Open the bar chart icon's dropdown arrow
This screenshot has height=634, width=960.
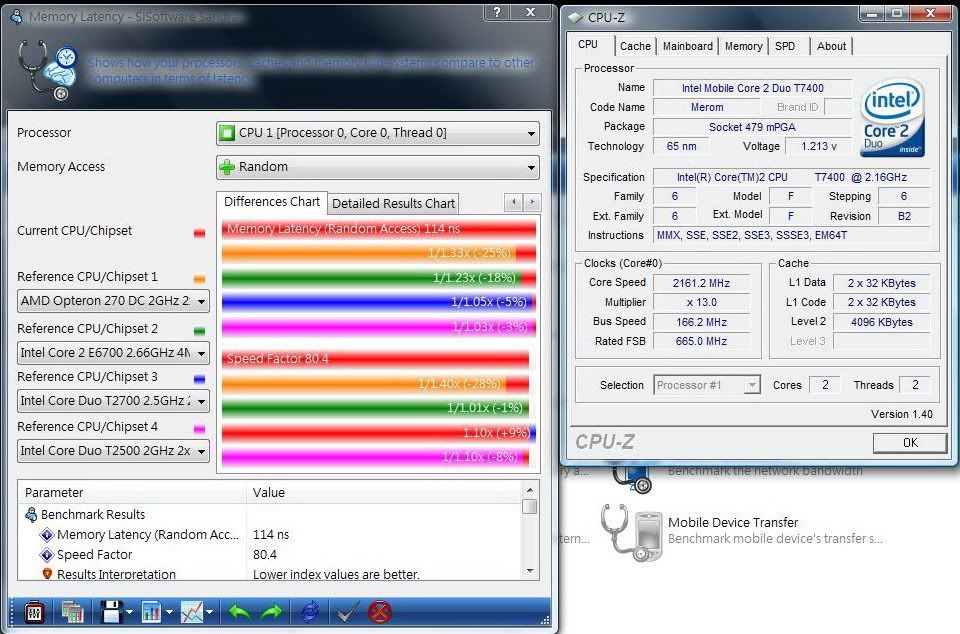click(169, 612)
